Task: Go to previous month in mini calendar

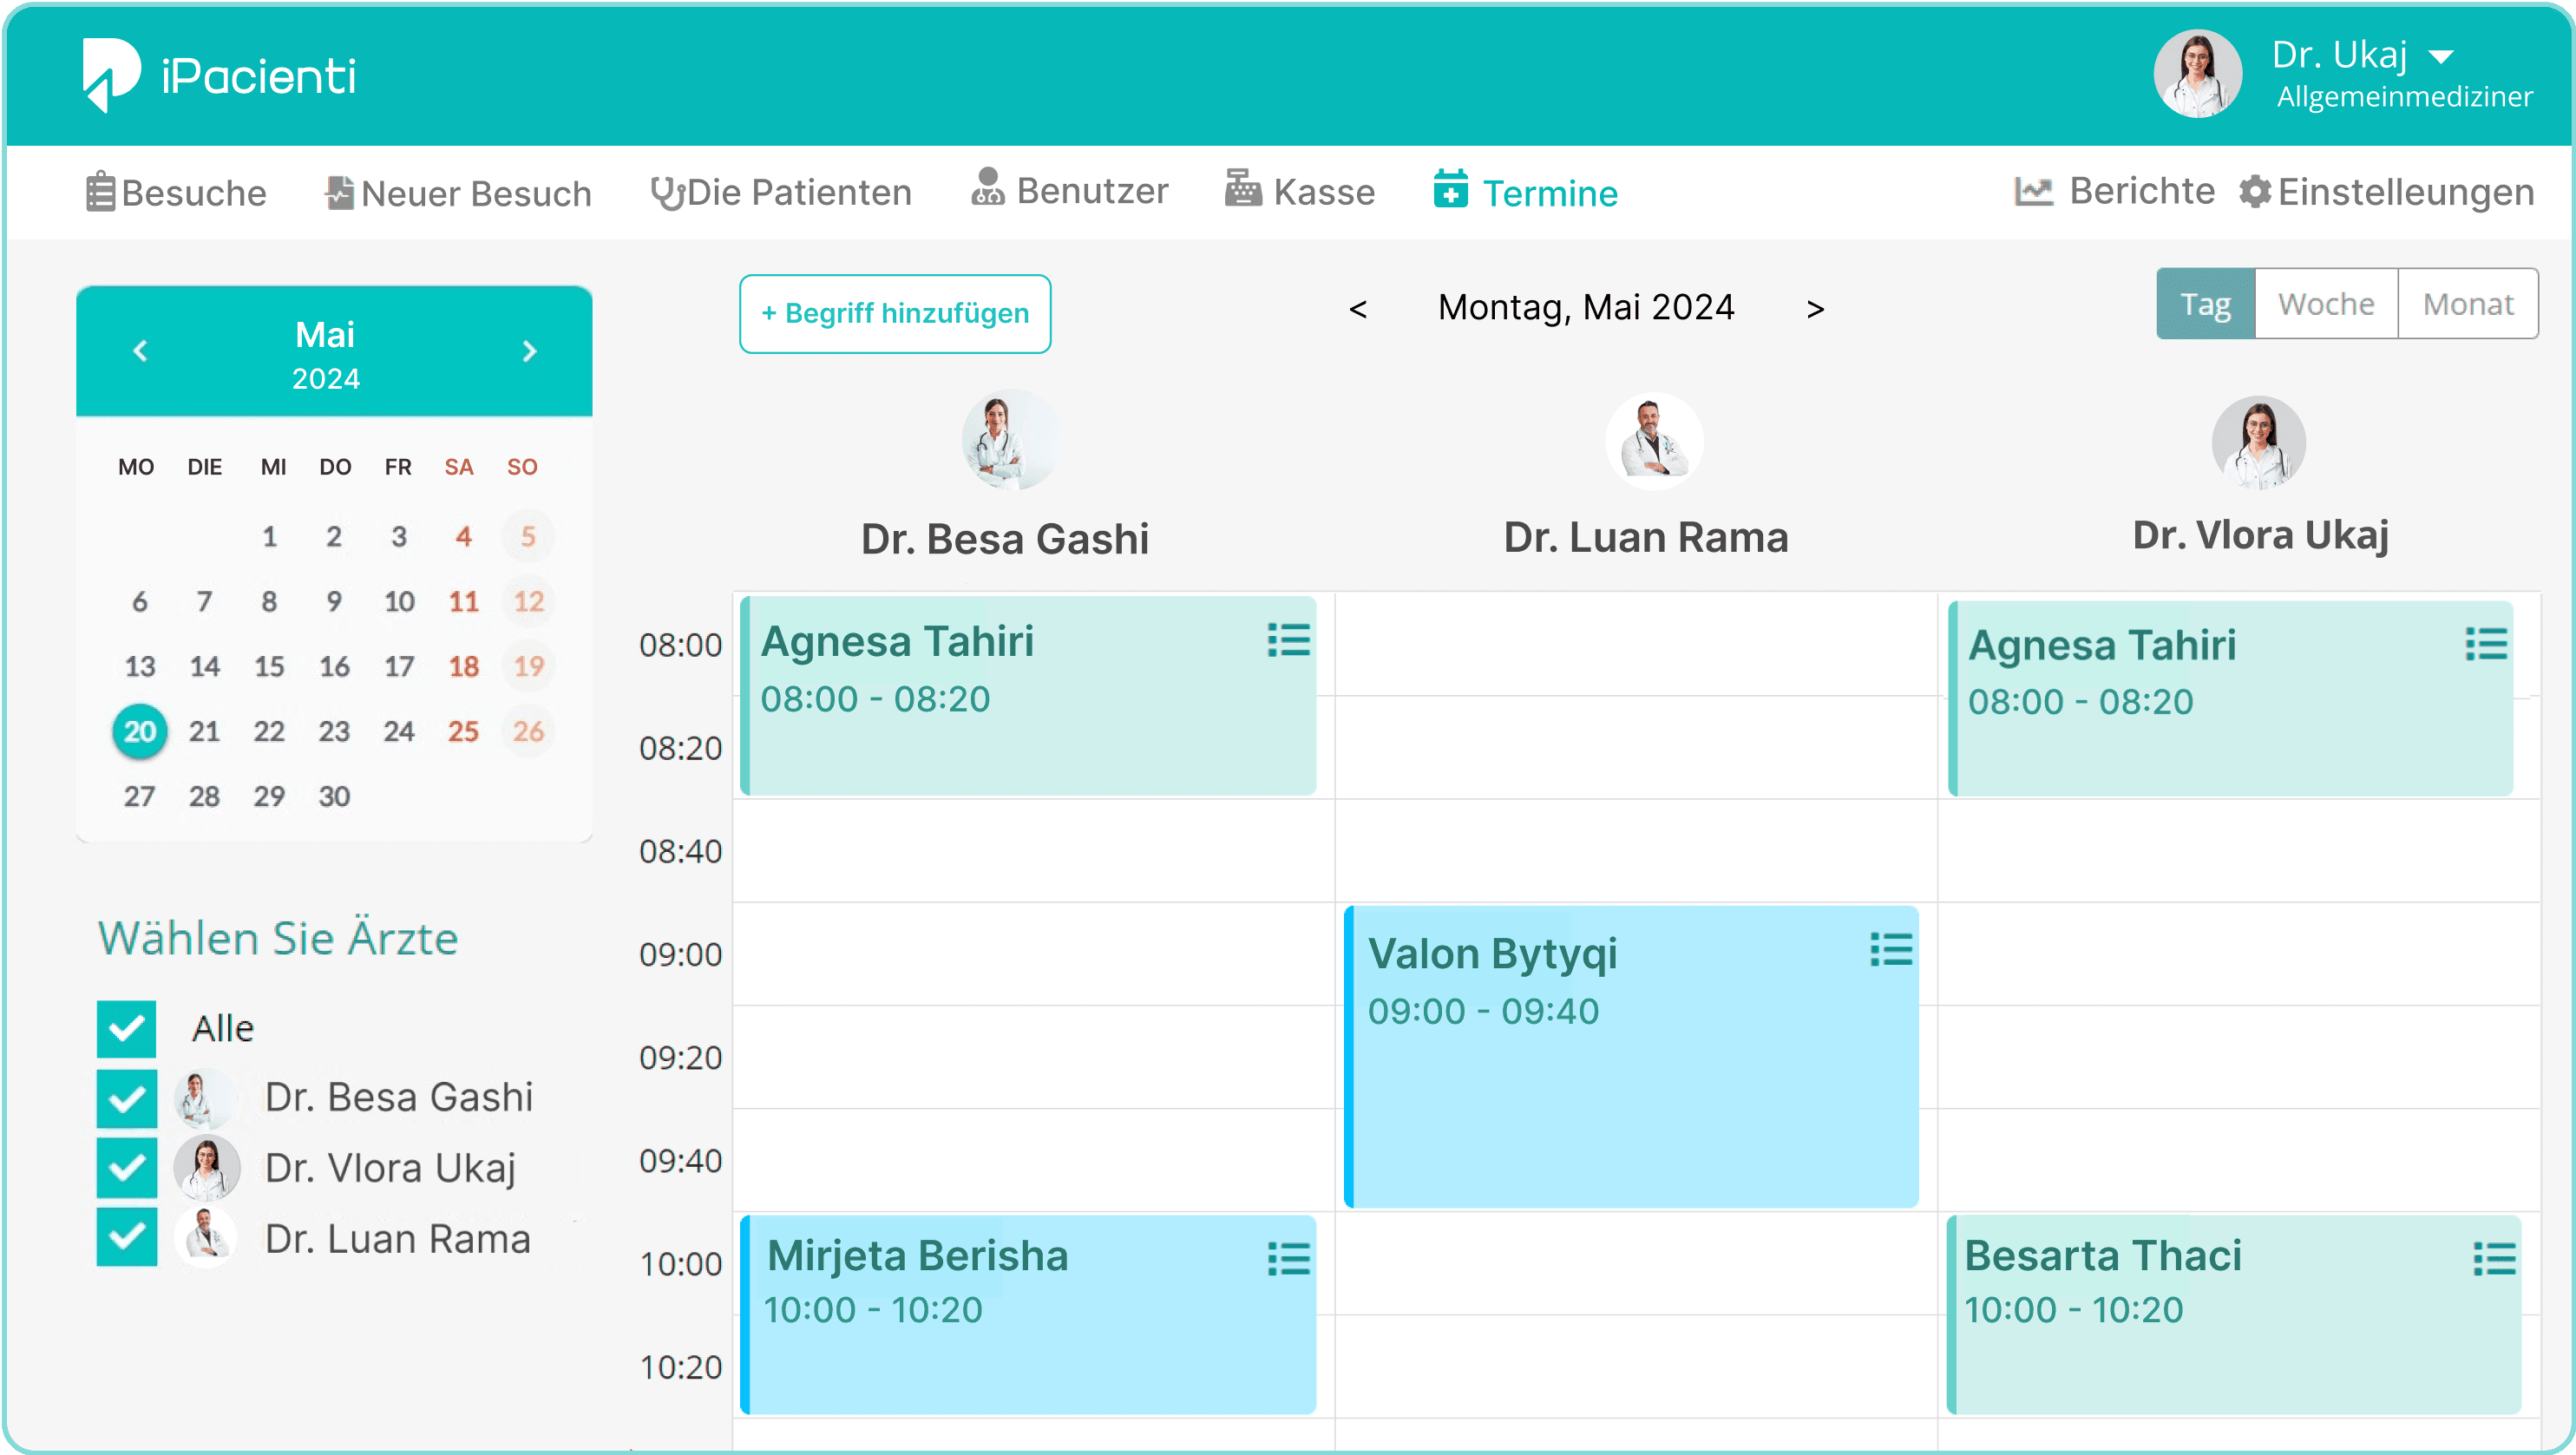Action: tap(141, 351)
